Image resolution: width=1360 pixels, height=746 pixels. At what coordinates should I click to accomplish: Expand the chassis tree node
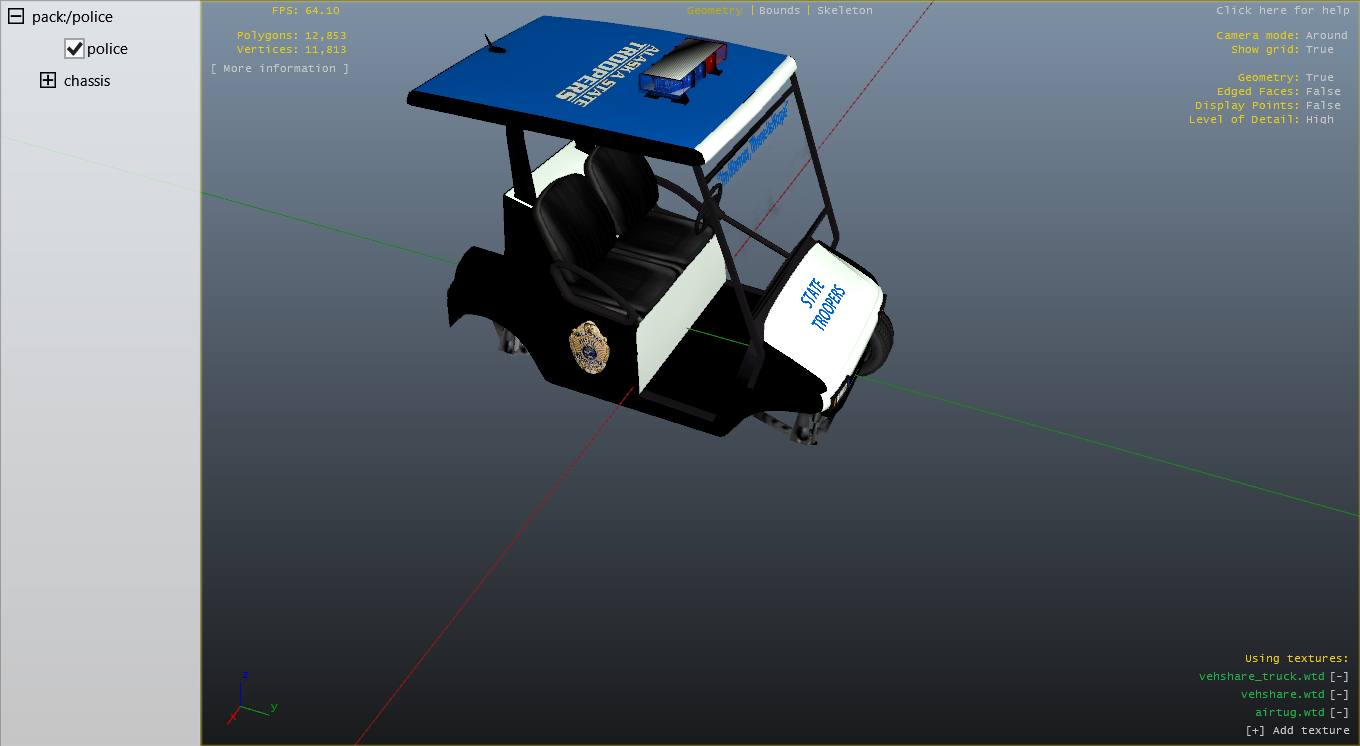(x=47, y=81)
